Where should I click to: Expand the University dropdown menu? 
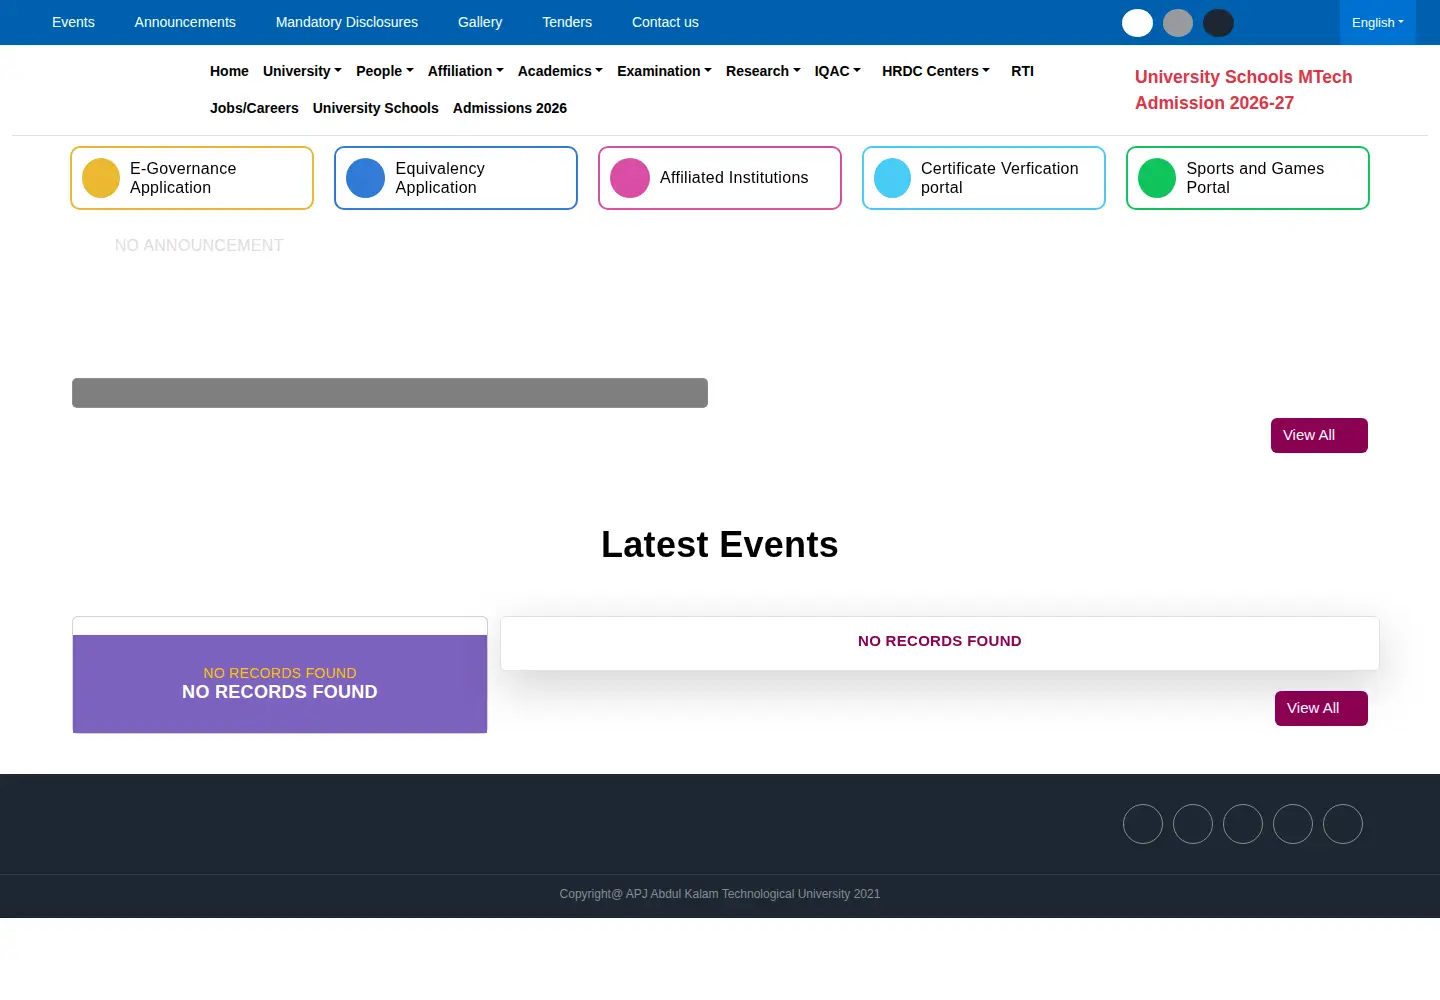(x=302, y=71)
